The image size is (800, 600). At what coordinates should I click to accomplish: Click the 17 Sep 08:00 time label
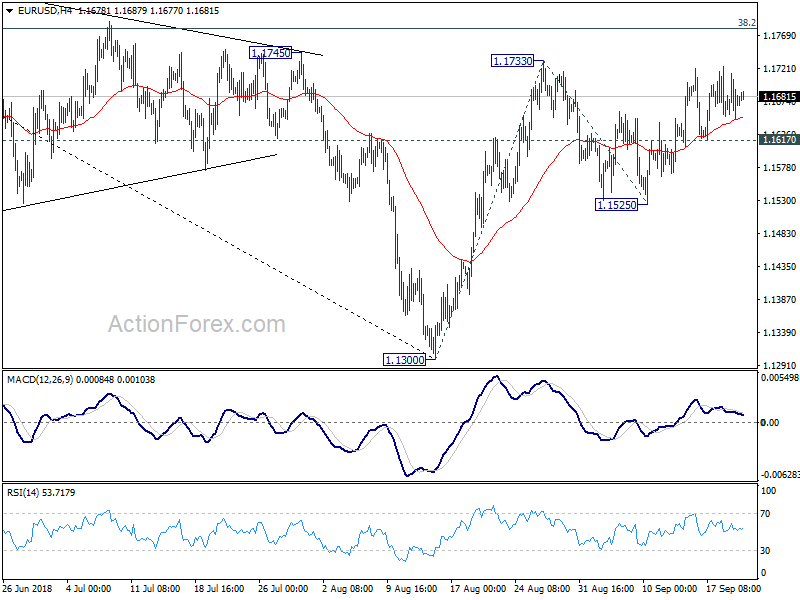733,589
